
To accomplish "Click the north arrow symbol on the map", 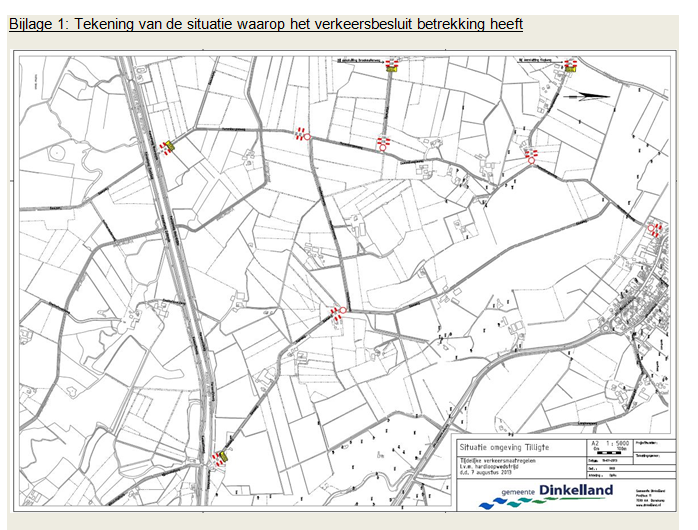I will [x=584, y=97].
